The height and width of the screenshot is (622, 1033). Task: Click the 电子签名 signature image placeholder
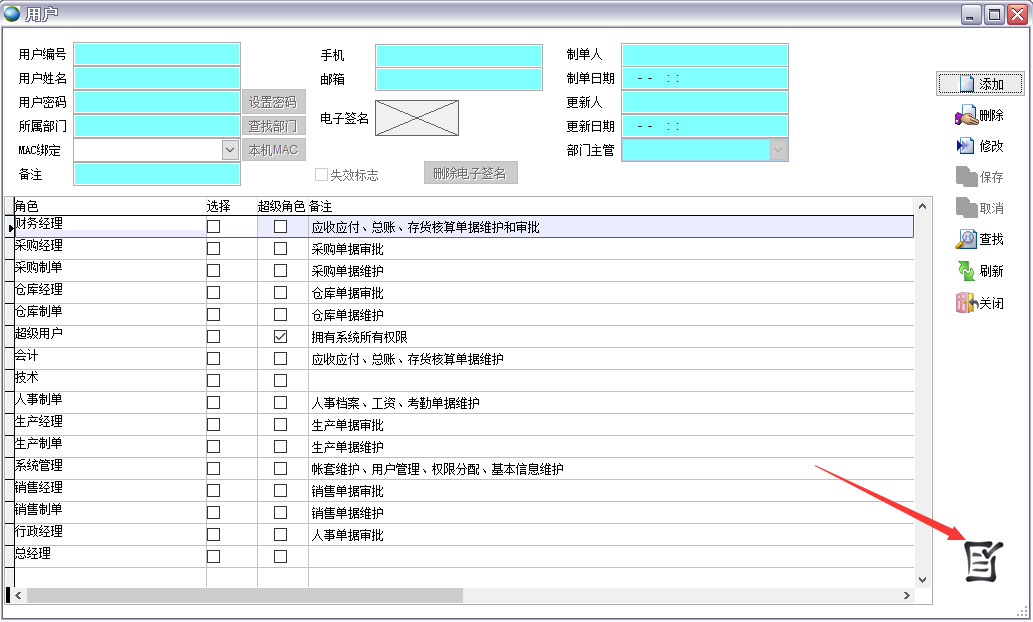click(417, 118)
